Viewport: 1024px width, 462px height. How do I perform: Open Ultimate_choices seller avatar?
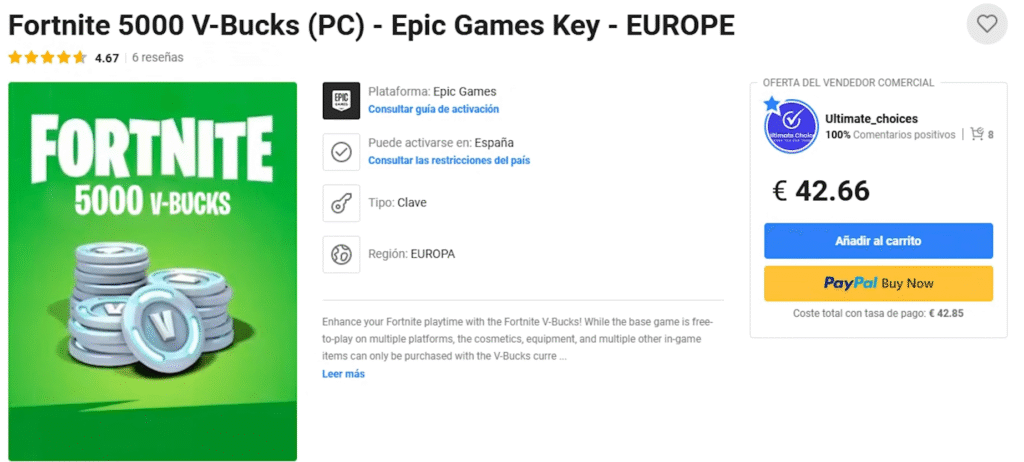tap(791, 125)
